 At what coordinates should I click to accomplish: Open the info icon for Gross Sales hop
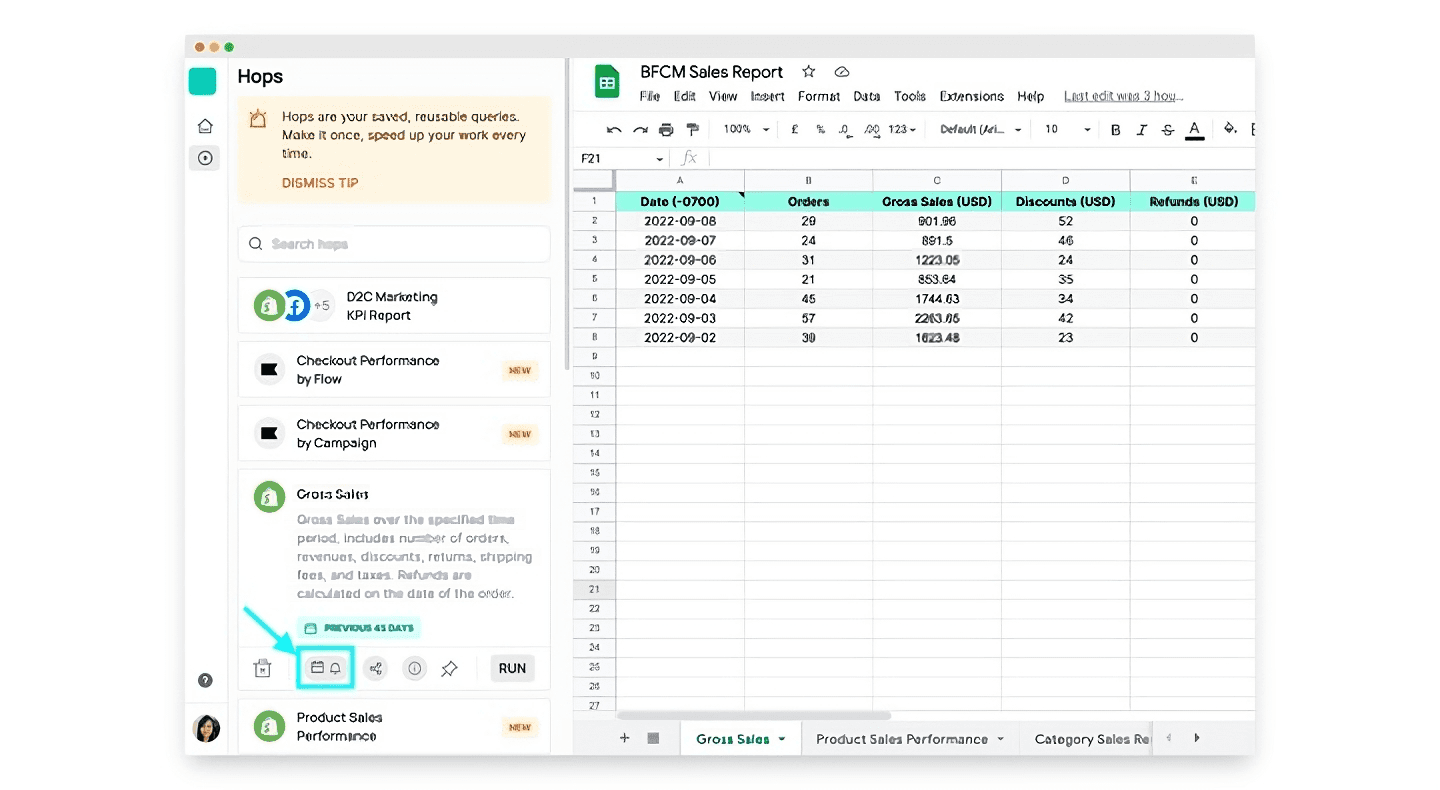(x=414, y=669)
